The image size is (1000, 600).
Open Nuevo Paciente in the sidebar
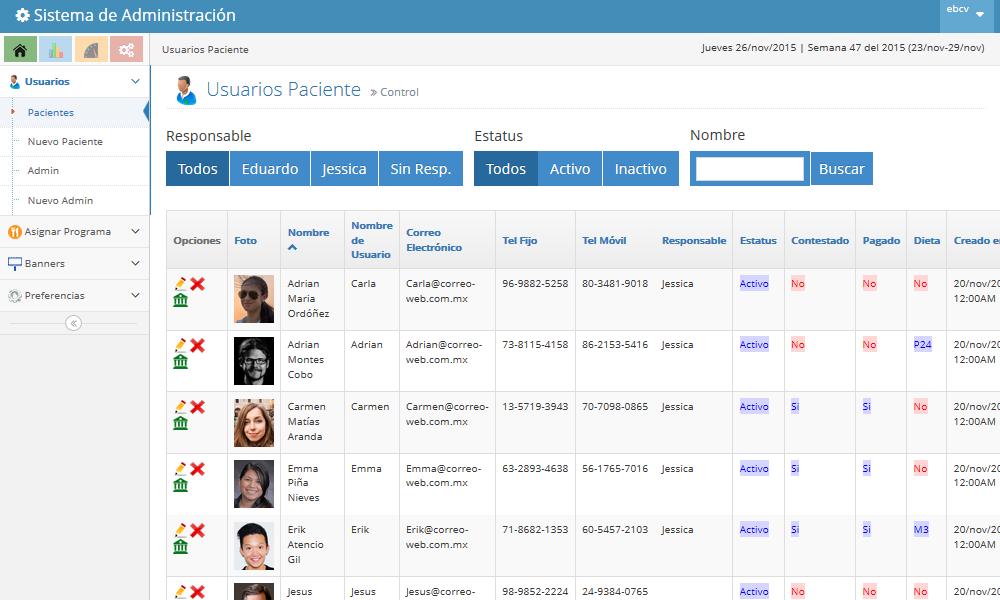pos(65,142)
